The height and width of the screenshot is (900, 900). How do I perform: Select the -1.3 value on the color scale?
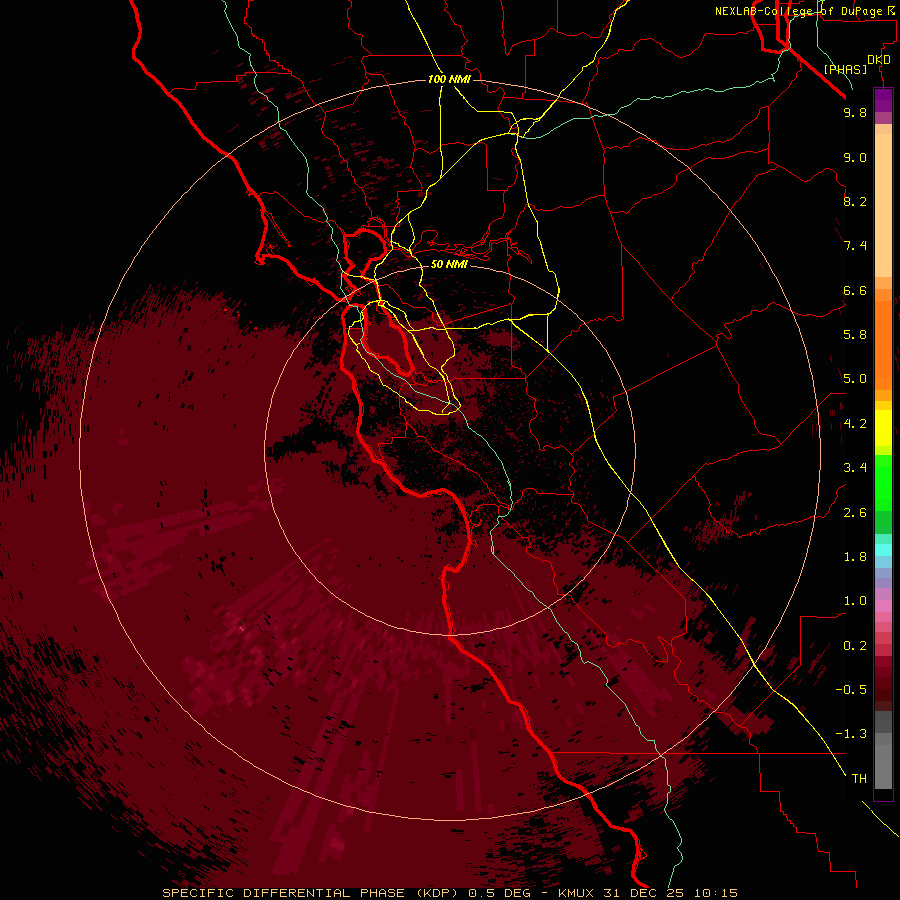851,734
